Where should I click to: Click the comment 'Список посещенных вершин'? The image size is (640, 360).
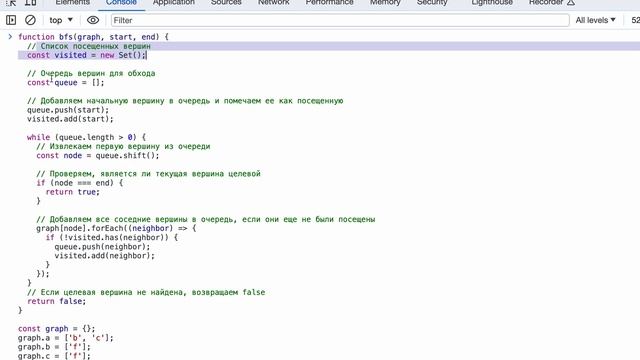[96, 46]
